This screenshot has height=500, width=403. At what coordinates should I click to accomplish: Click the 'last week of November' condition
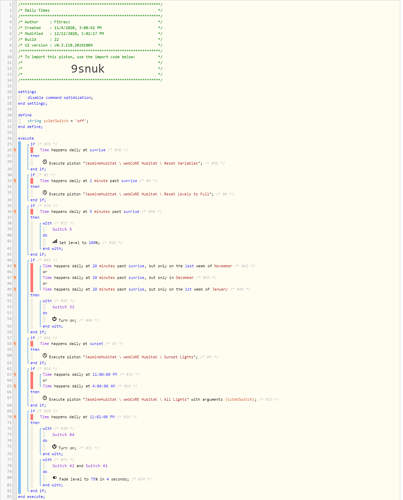(137, 266)
